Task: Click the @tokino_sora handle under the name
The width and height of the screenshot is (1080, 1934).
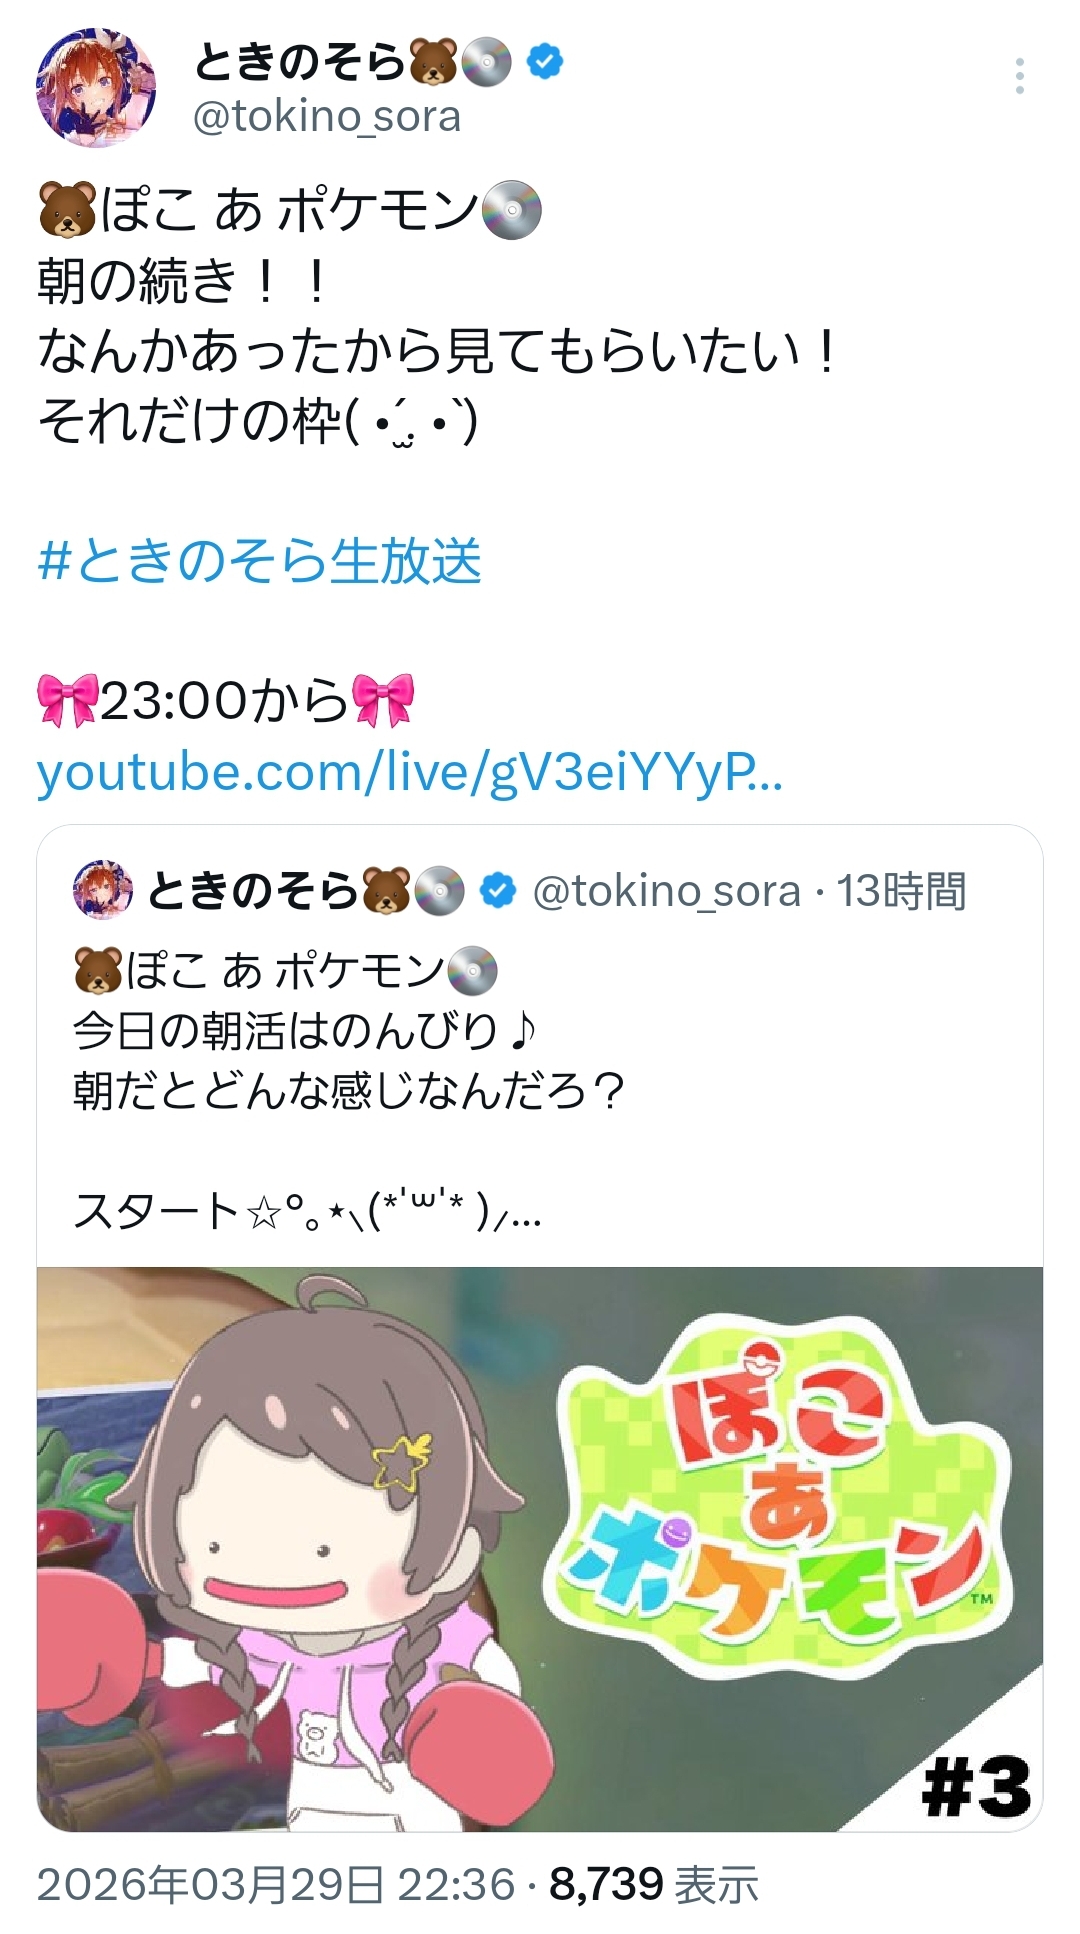Action: (x=326, y=117)
